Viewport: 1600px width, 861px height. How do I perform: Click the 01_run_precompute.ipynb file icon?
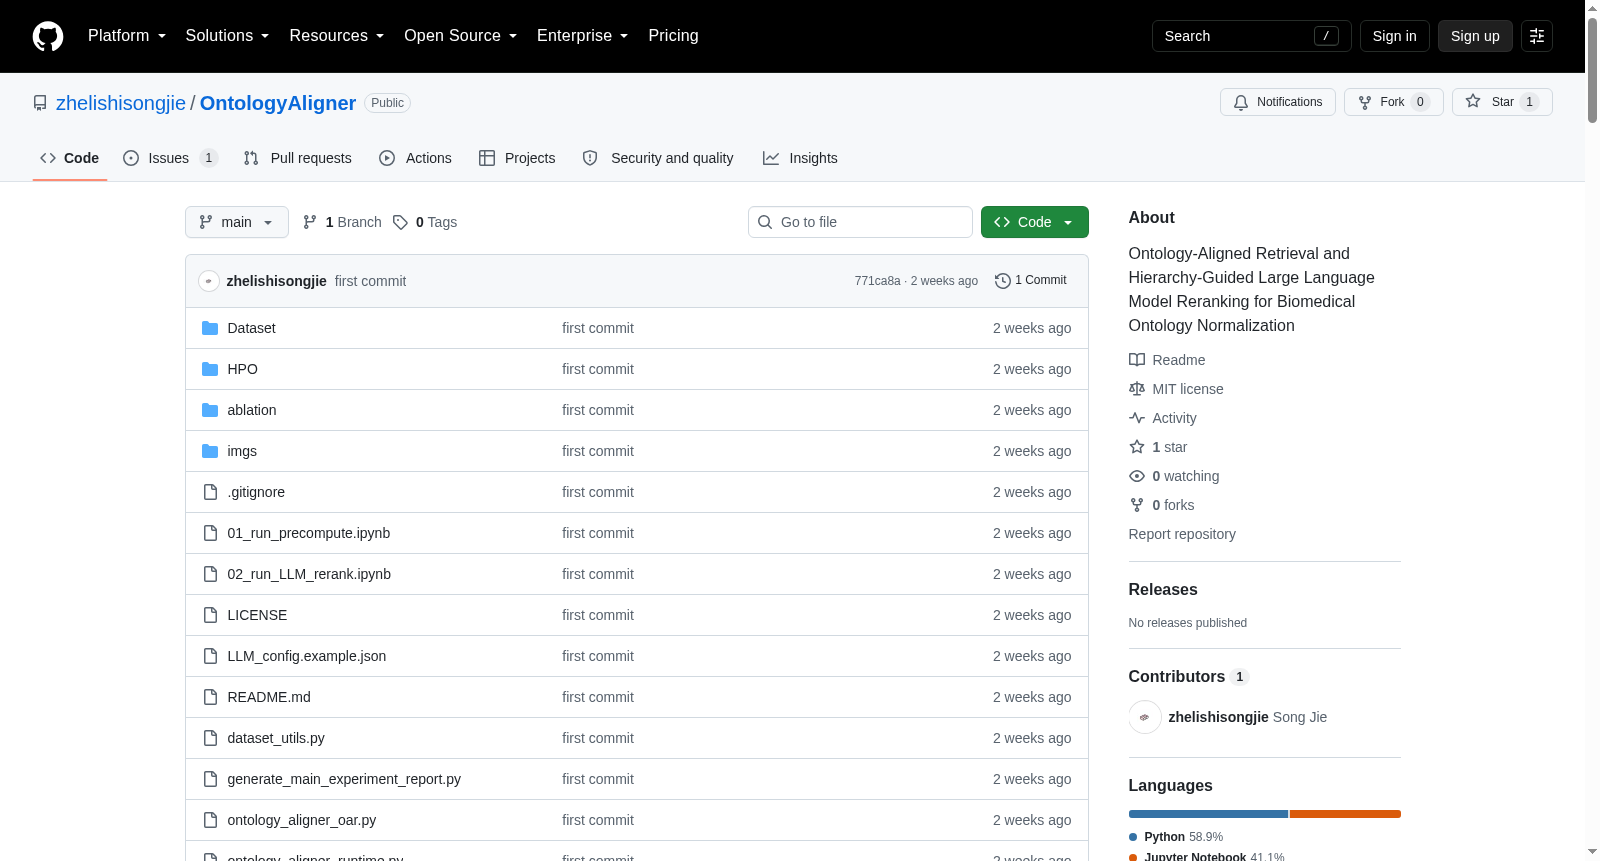[210, 533]
